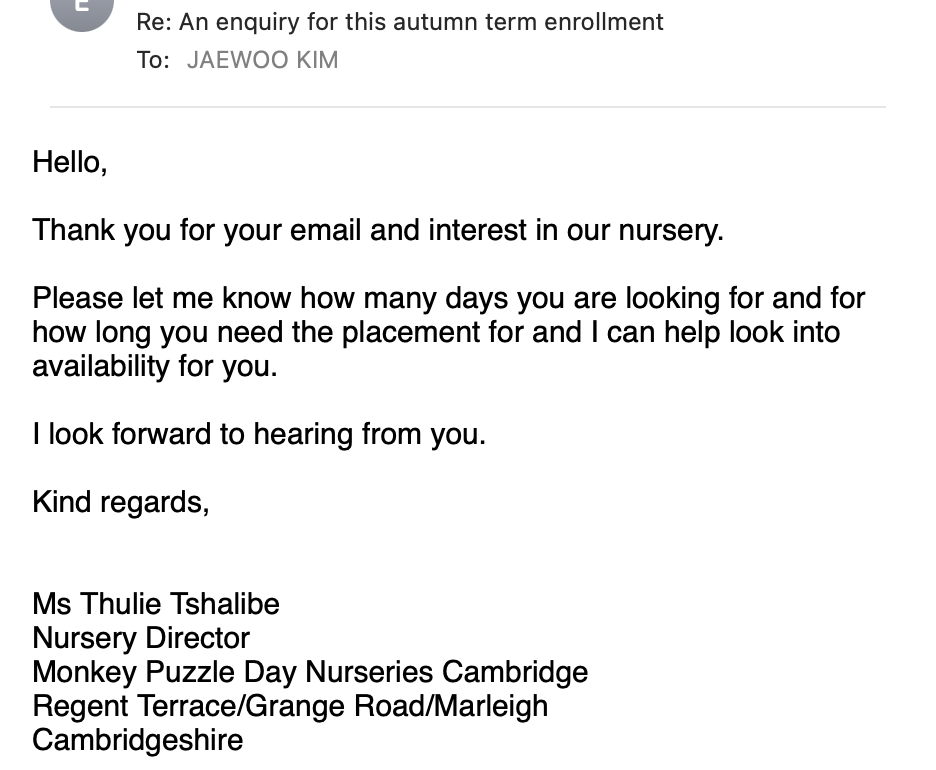Click the "Cambridgeshire" line
Screen dimensions: 936x770
(138, 740)
